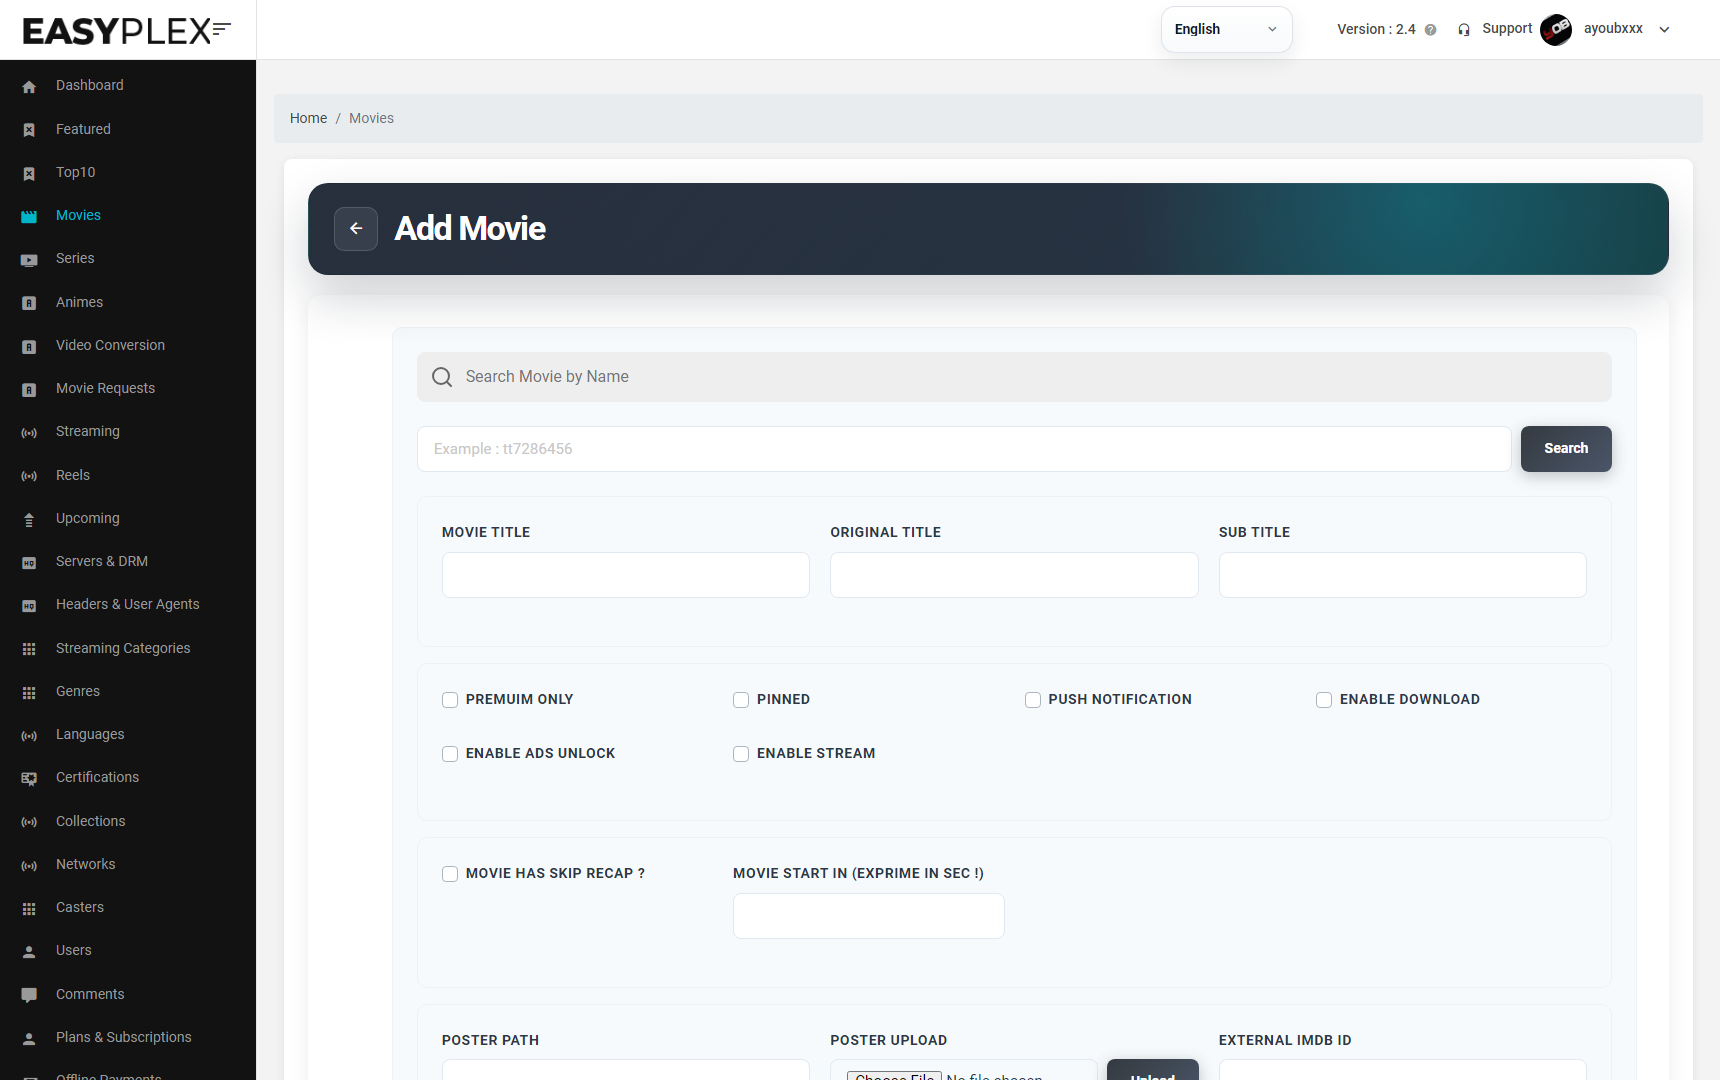Screen dimensions: 1720x1080
Task: Click the Reels broadcast icon
Action: tap(29, 476)
